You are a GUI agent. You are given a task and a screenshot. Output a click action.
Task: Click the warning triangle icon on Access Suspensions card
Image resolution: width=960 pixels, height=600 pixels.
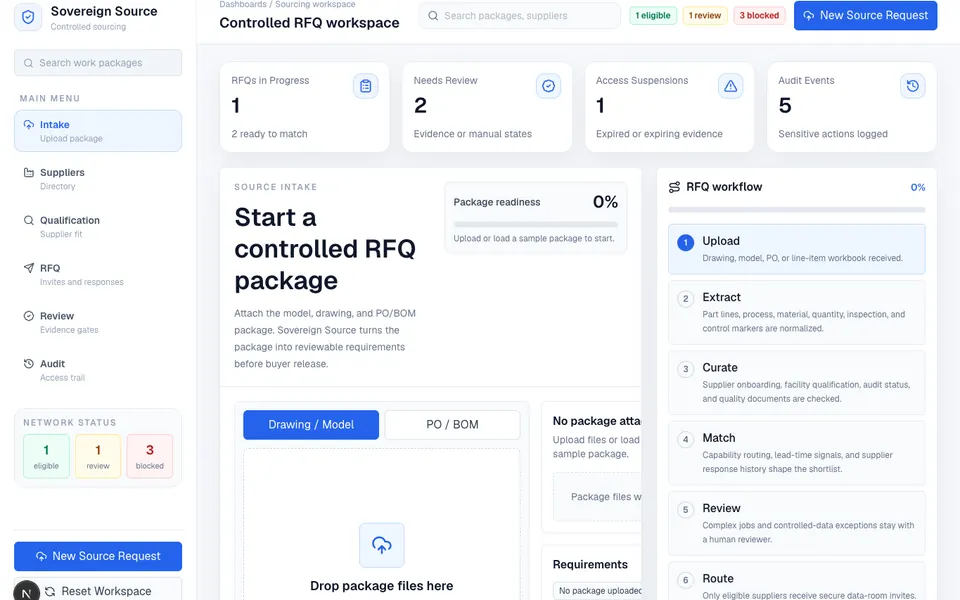(x=730, y=86)
